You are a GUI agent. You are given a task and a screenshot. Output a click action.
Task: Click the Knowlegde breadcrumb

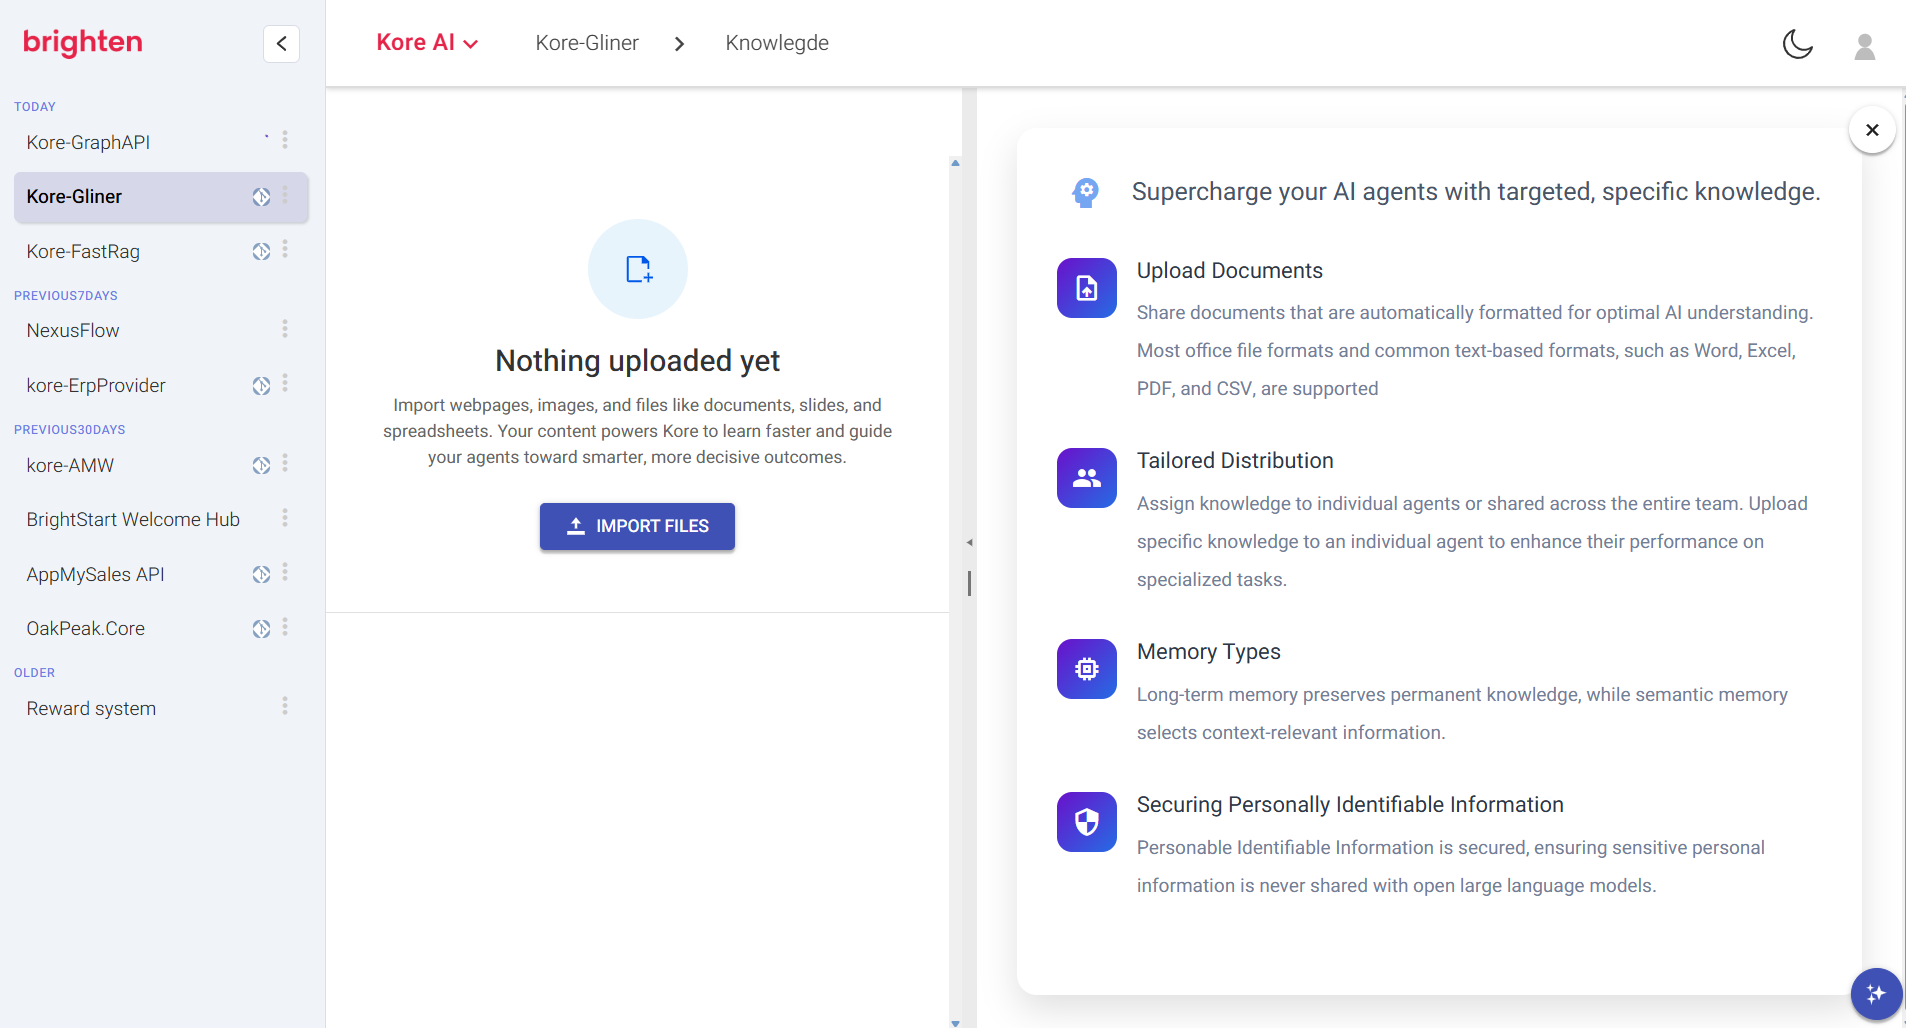777,43
